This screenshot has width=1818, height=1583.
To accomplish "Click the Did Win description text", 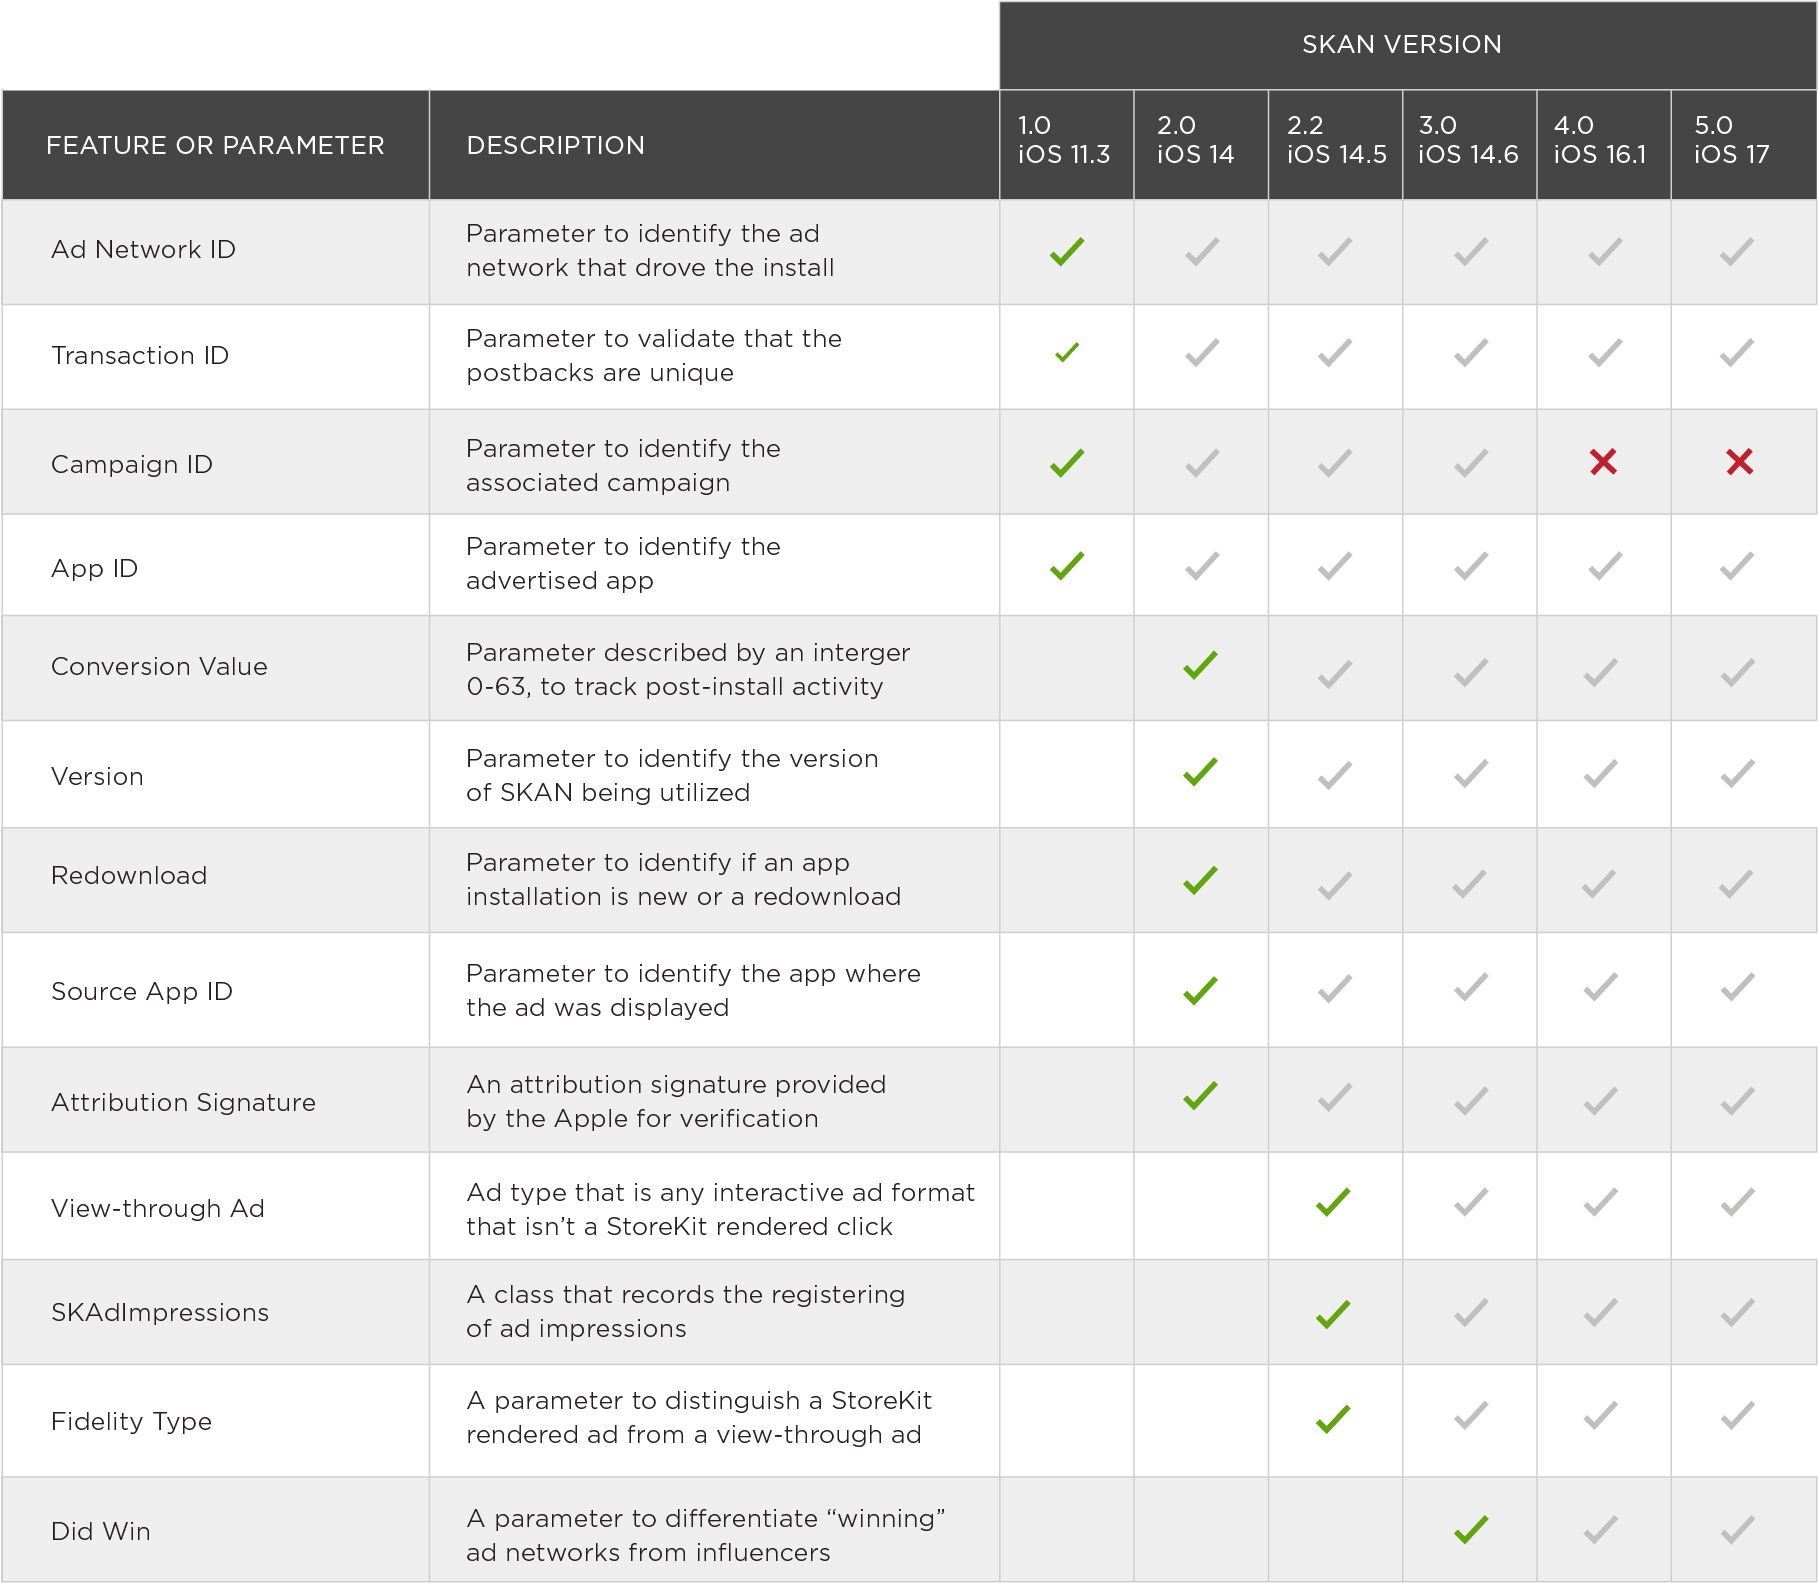I will 705,1535.
